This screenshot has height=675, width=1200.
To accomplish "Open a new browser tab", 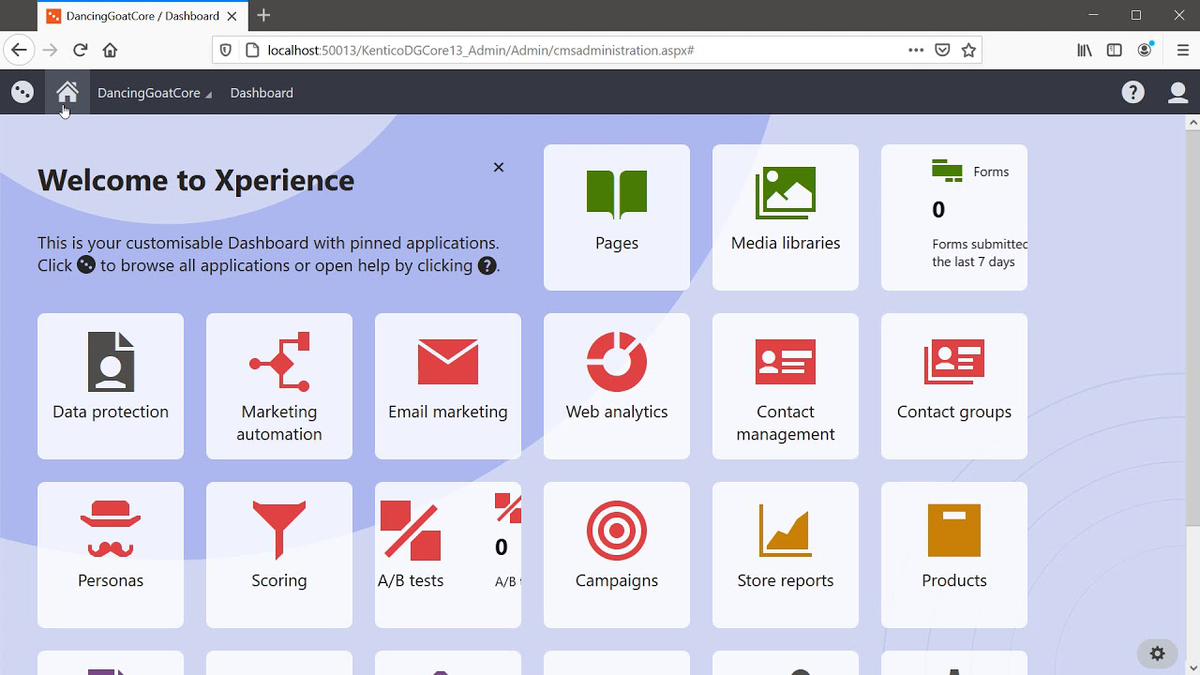I will [x=263, y=16].
